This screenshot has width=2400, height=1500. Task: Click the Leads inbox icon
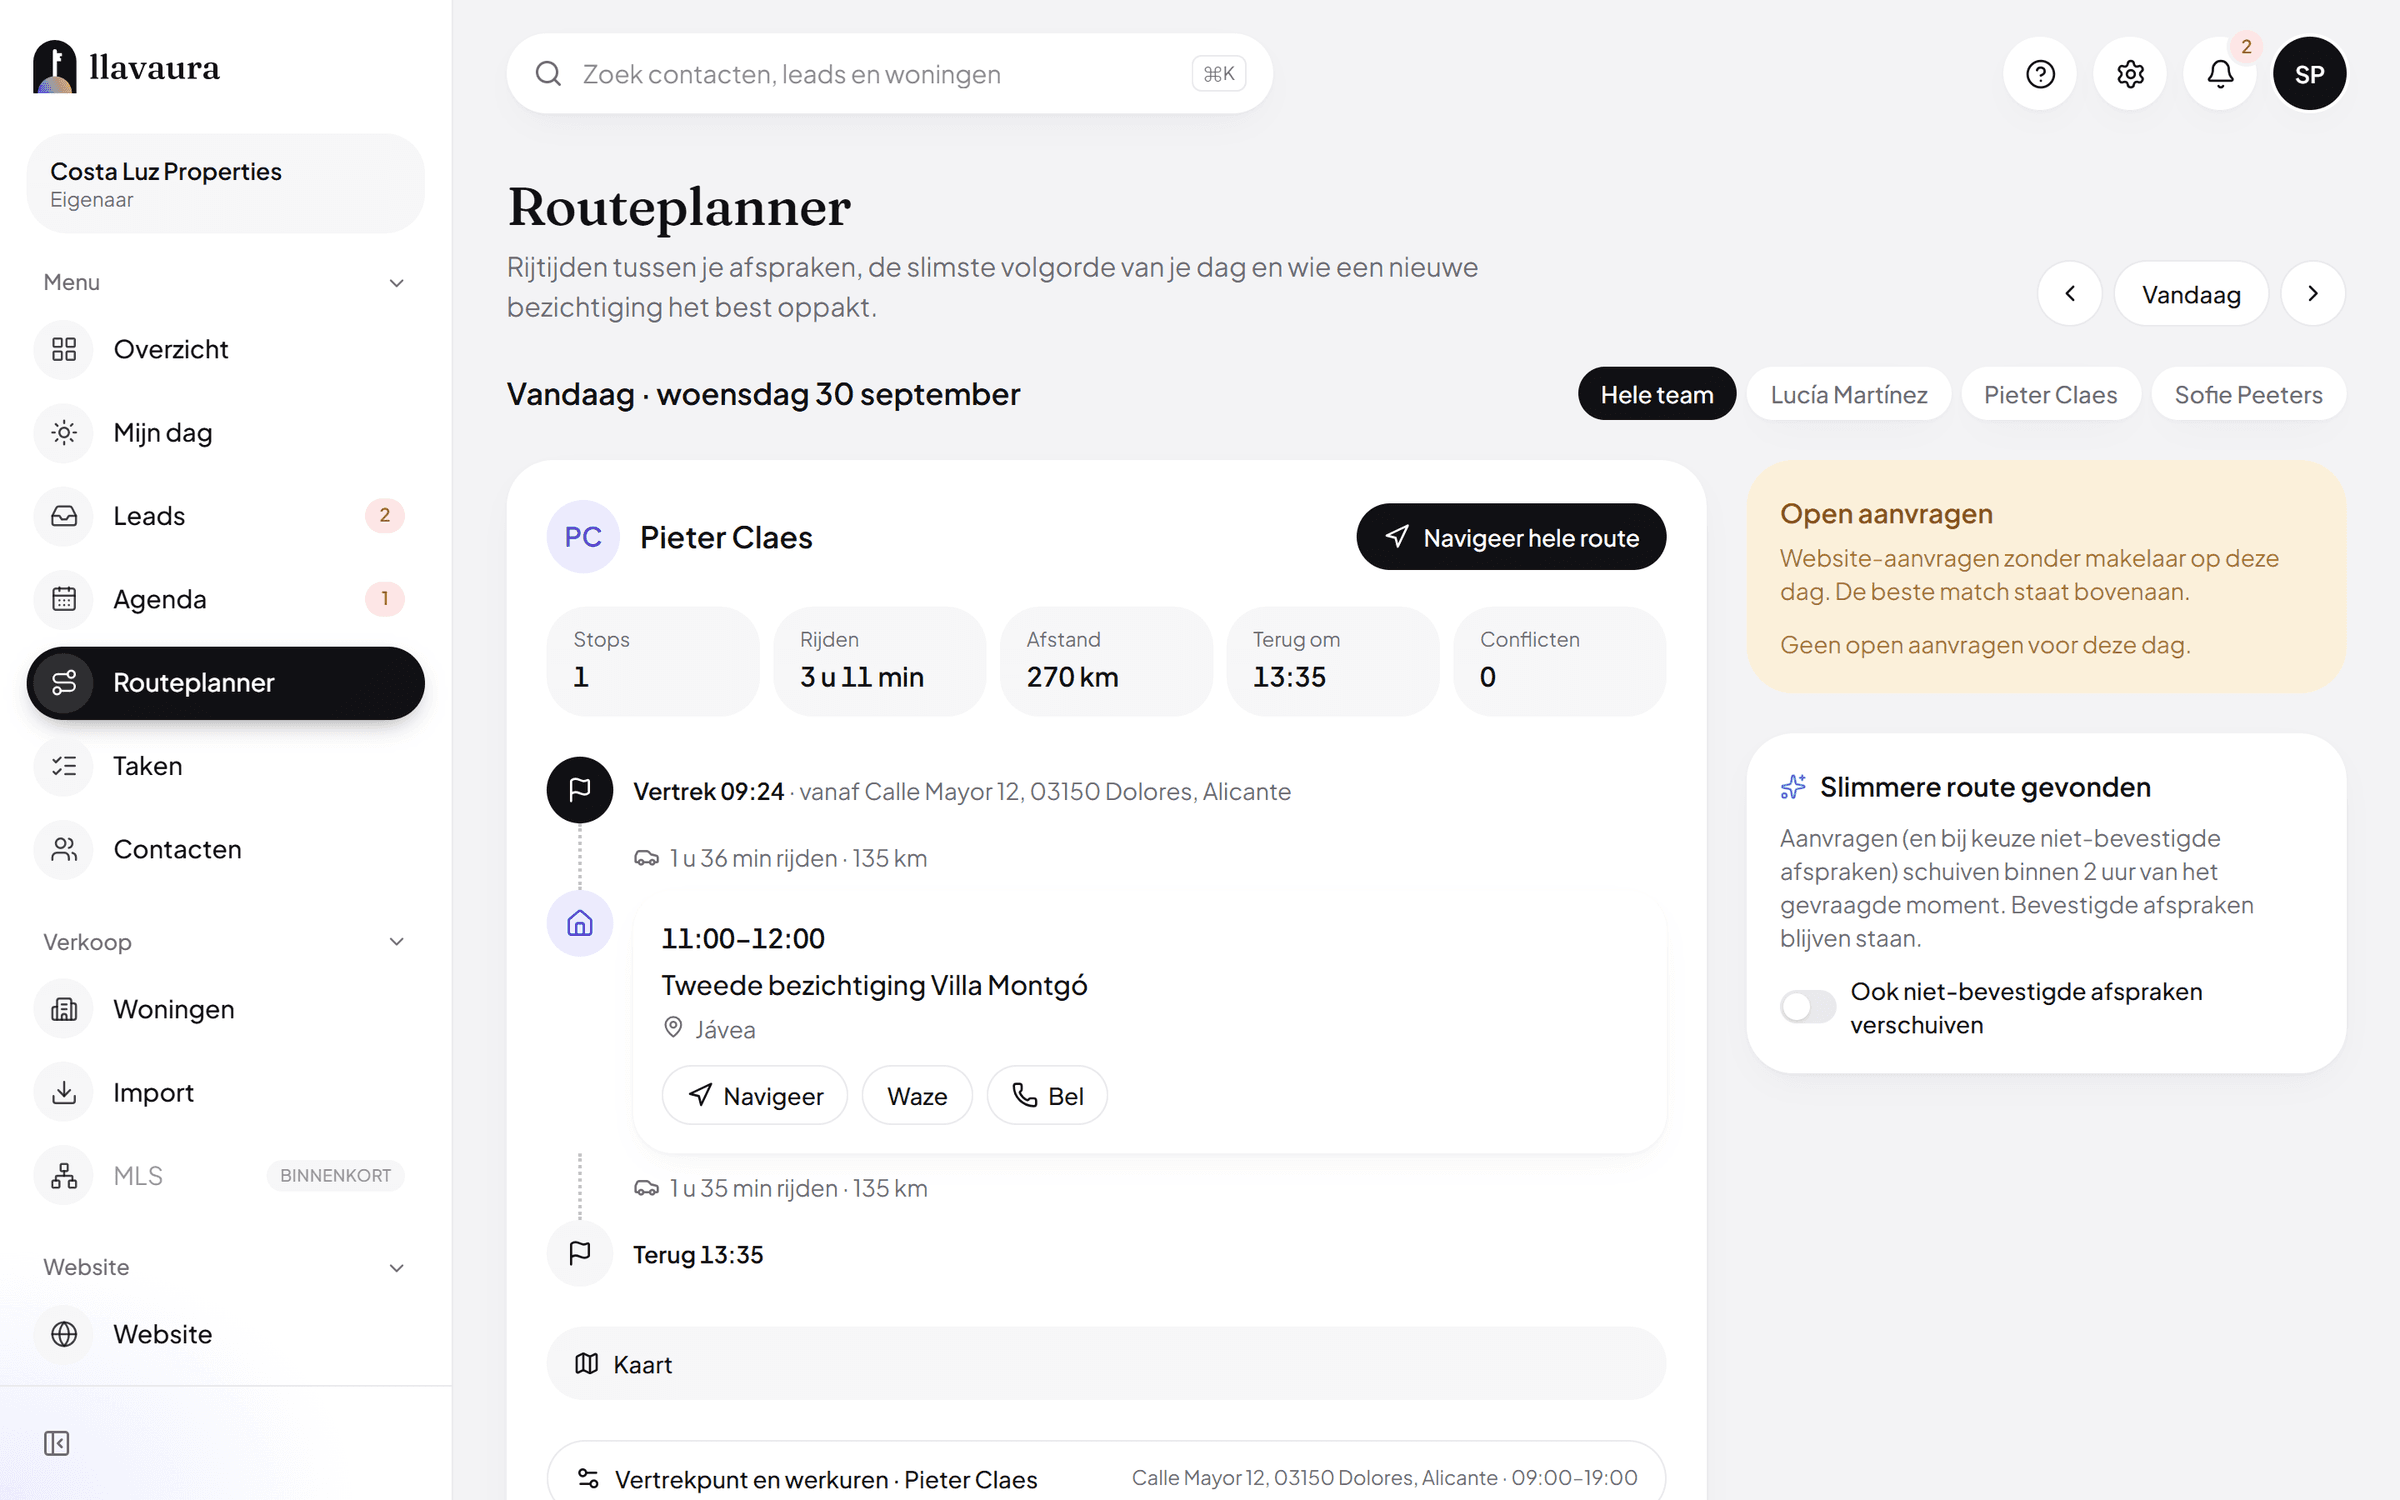(64, 516)
